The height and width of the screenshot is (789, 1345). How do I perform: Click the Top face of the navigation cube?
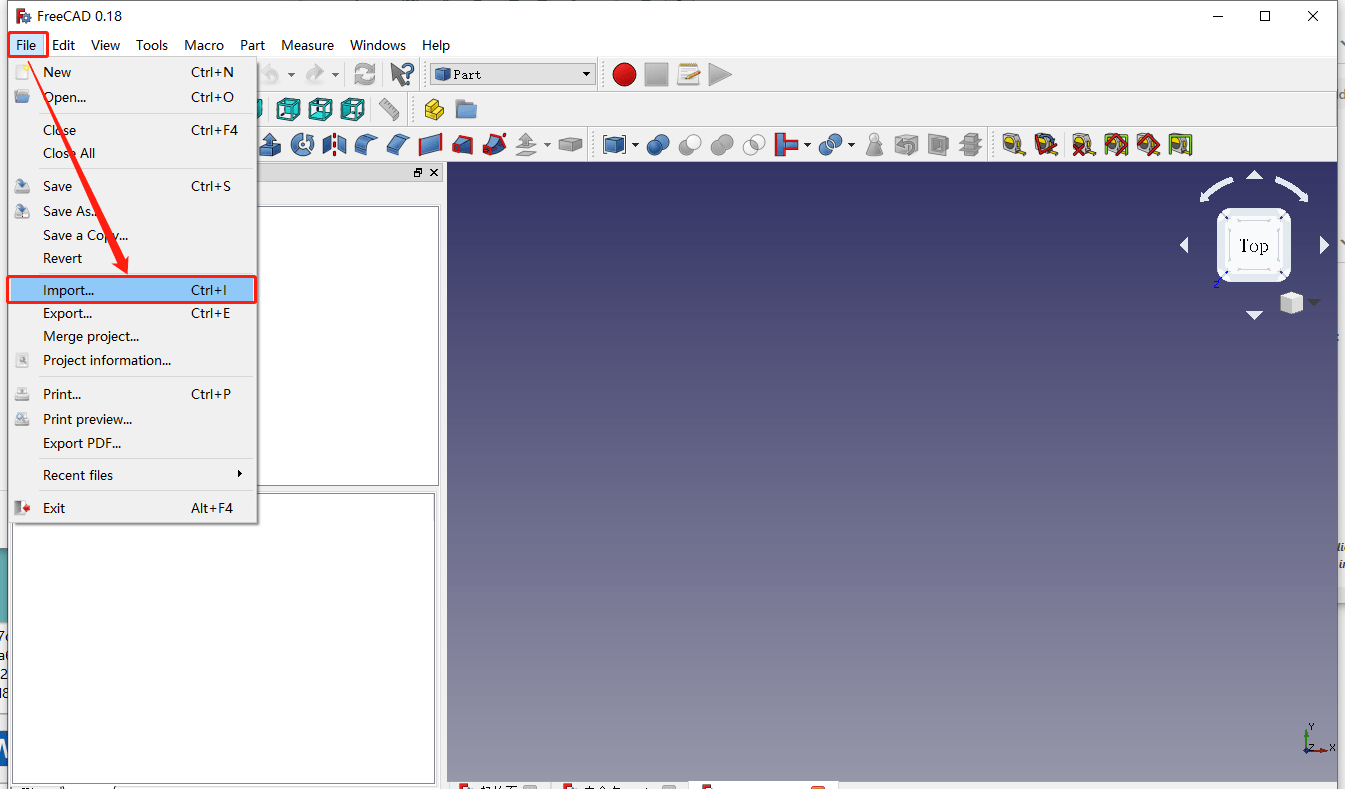point(1254,245)
